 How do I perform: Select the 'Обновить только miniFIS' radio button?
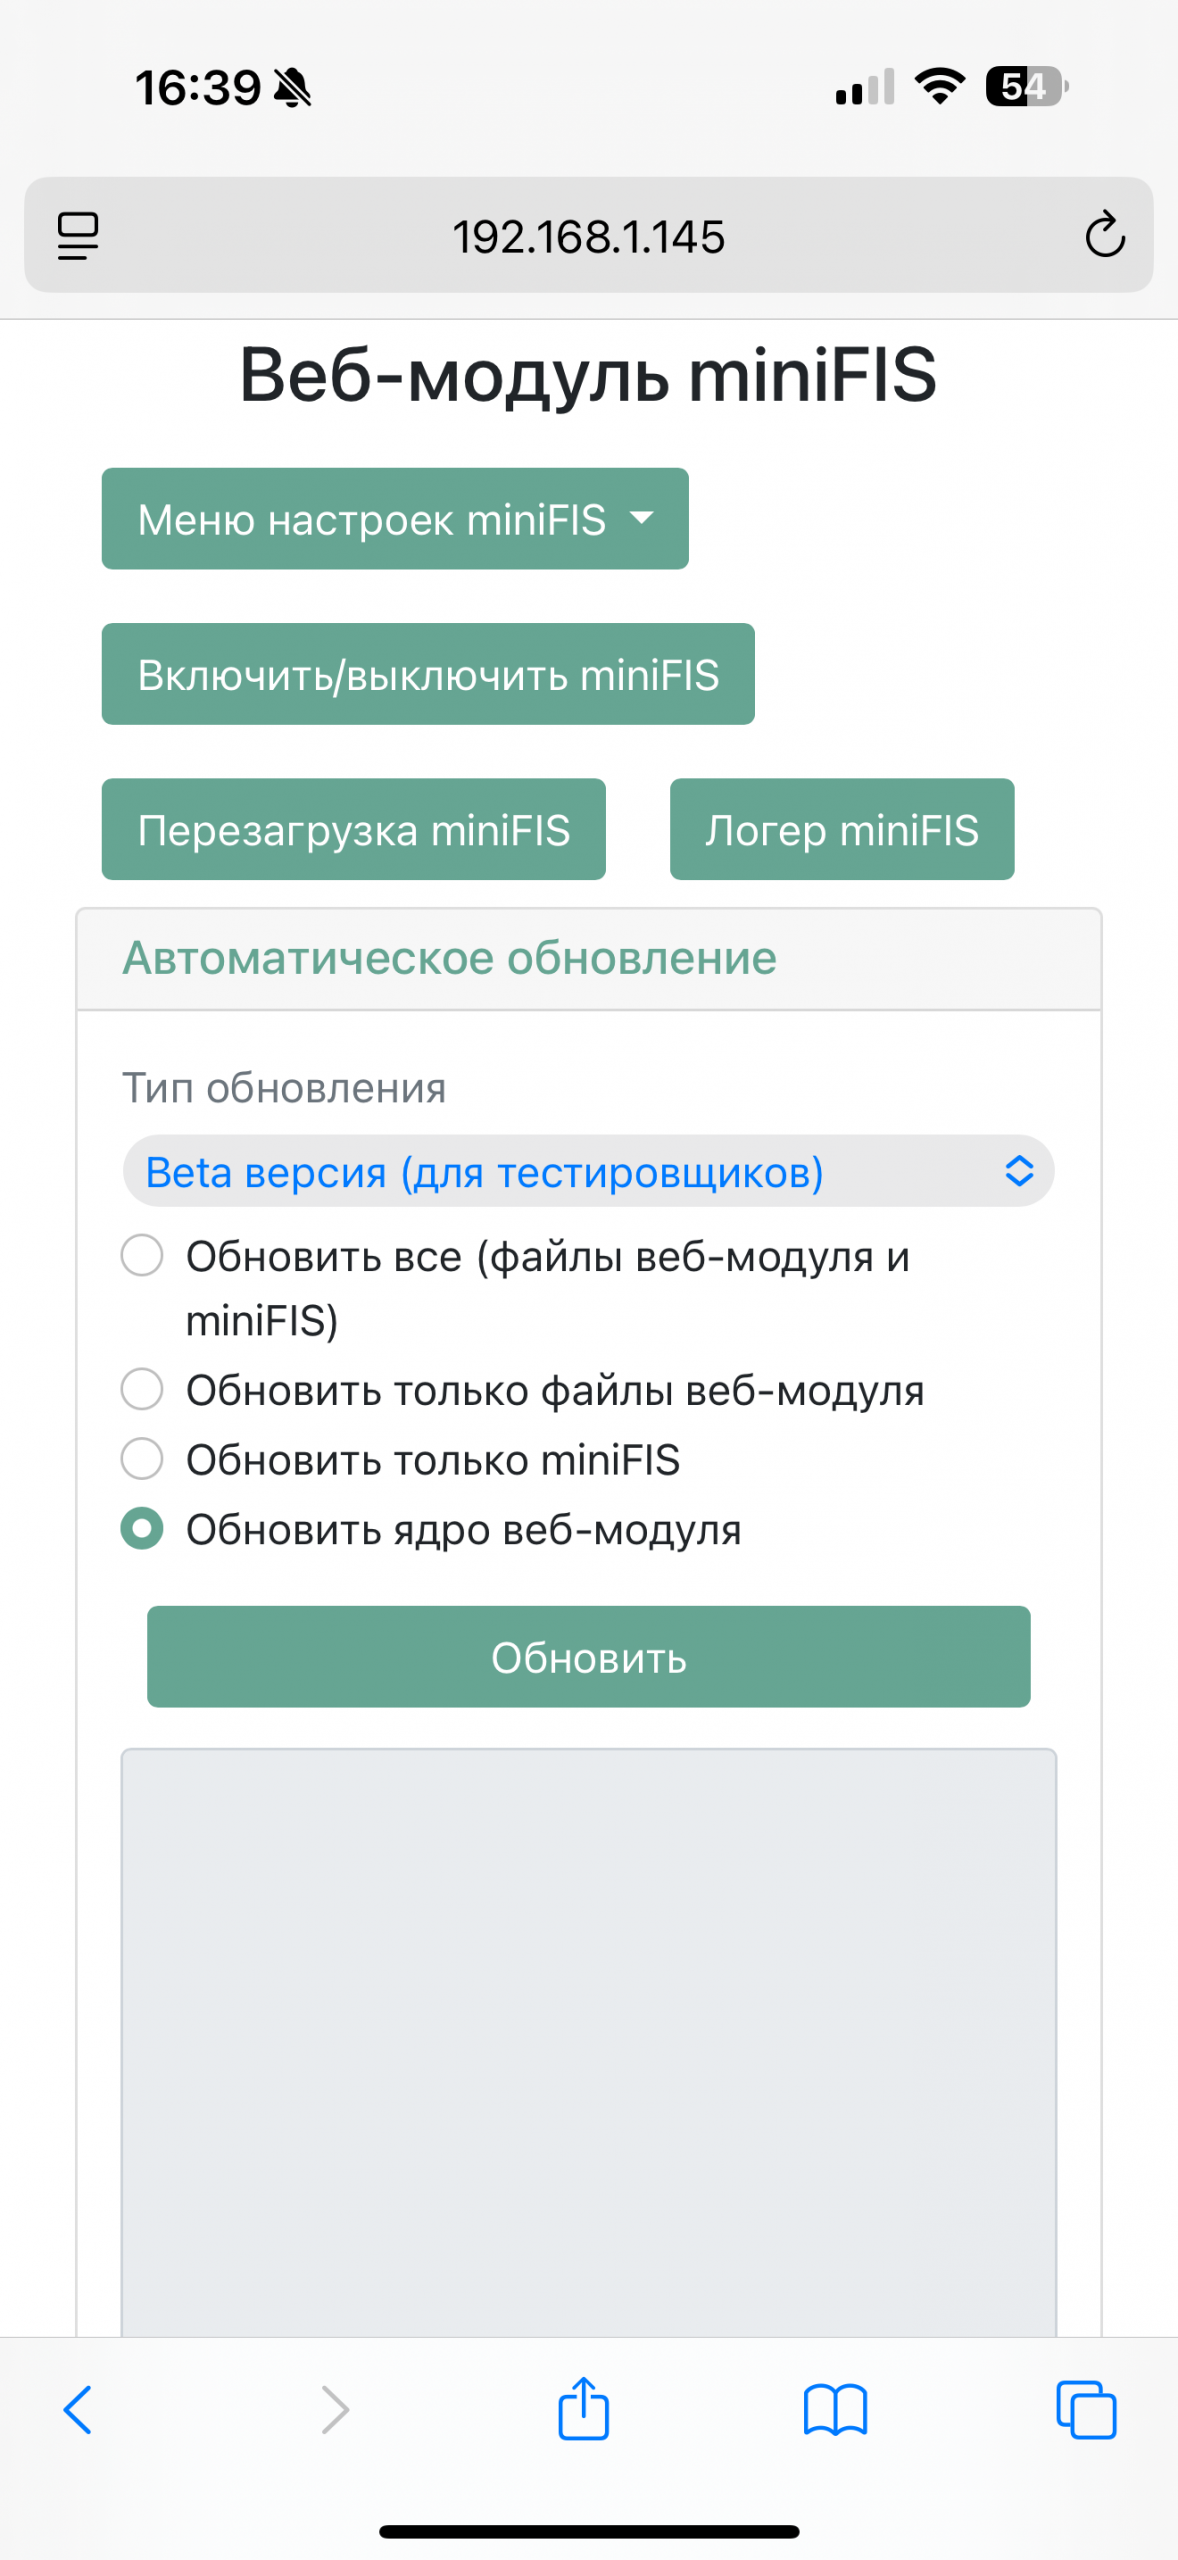(142, 1459)
